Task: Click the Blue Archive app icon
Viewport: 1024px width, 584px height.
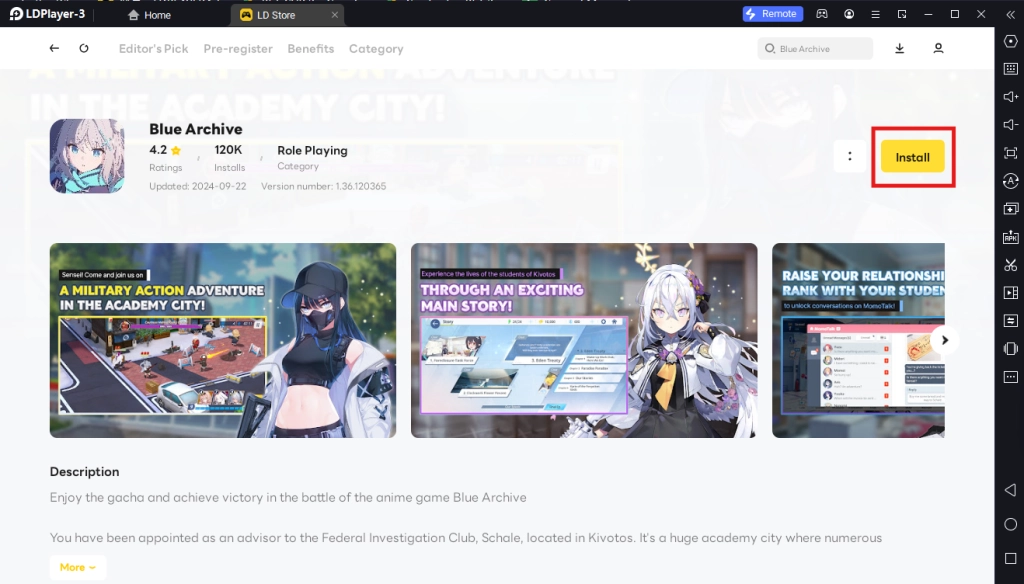Action: (x=87, y=156)
